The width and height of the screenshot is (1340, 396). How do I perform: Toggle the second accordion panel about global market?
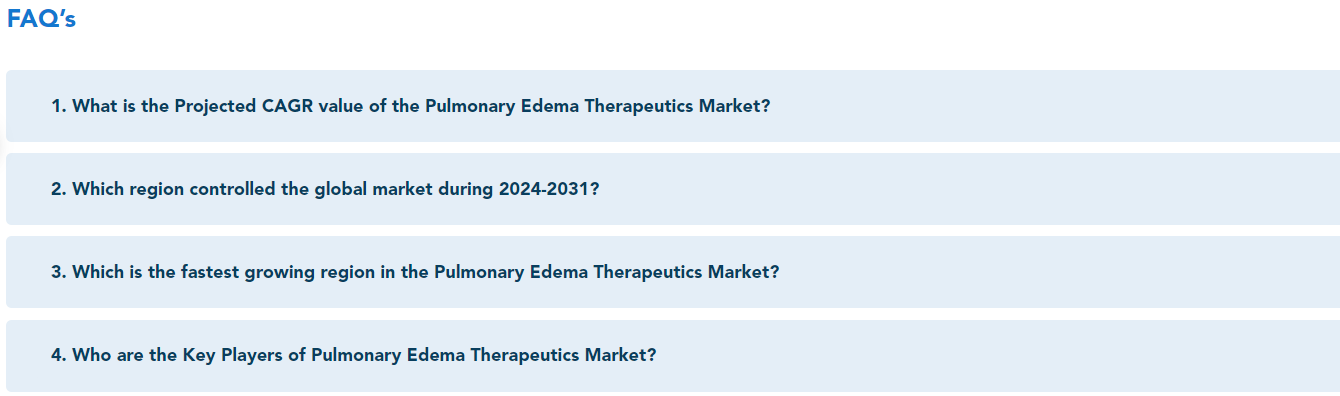click(x=672, y=189)
